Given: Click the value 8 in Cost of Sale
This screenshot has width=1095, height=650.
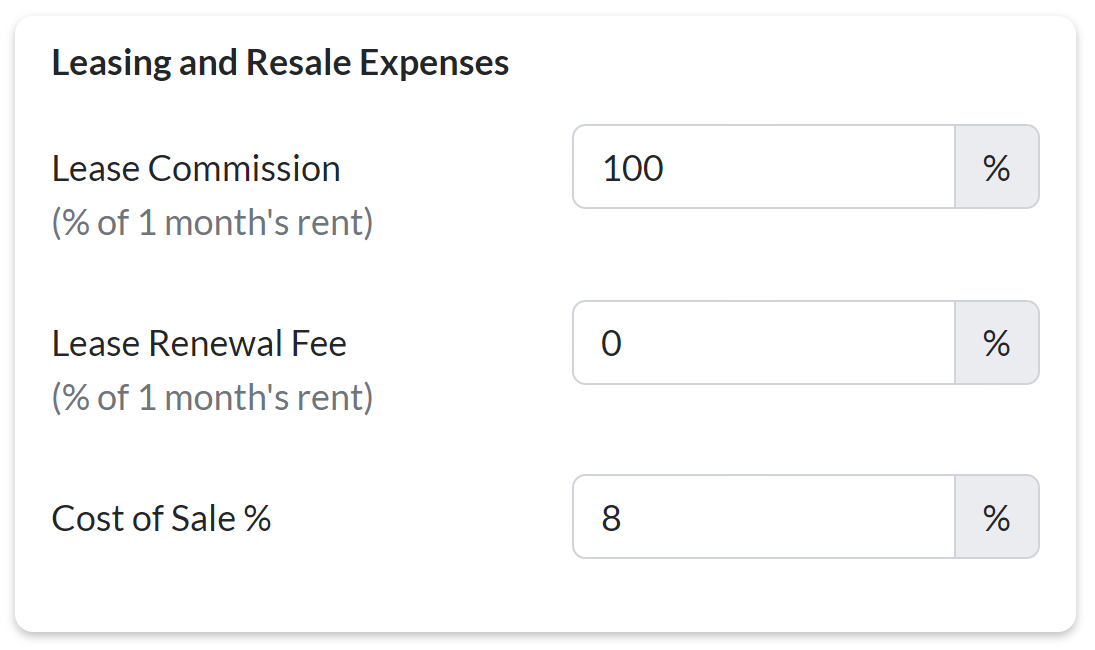Looking at the screenshot, I should [611, 518].
